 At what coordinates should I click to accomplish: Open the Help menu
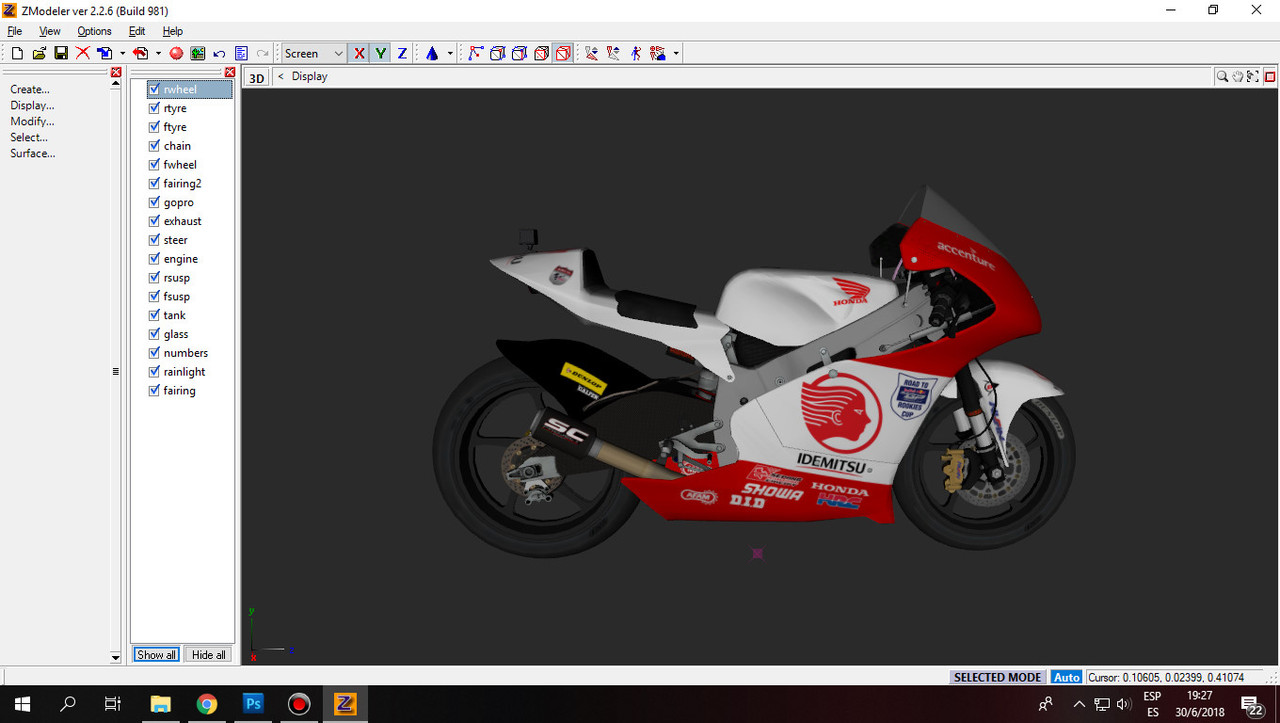173,31
